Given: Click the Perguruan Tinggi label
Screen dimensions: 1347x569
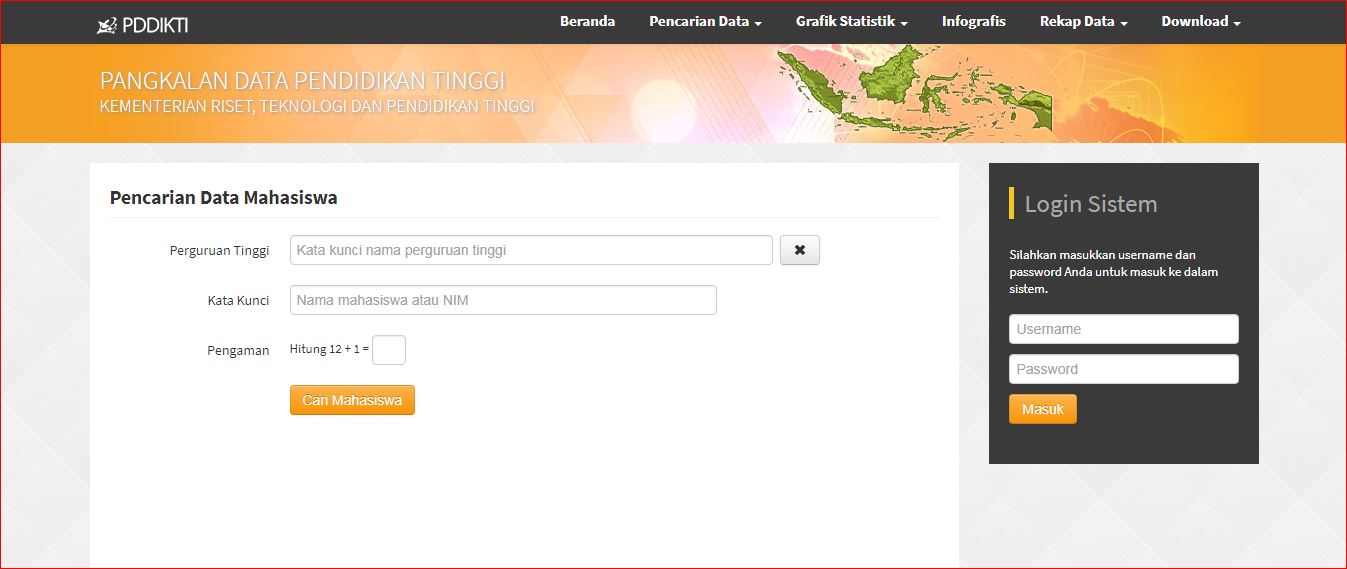Looking at the screenshot, I should click(219, 251).
